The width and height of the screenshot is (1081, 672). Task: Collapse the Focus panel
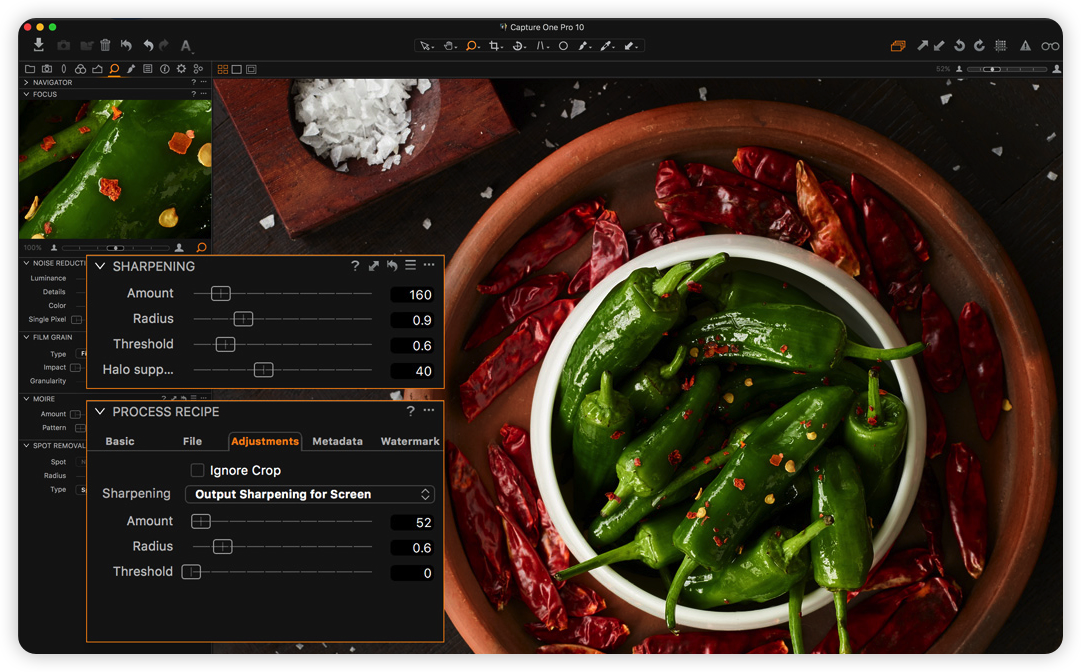coord(27,94)
